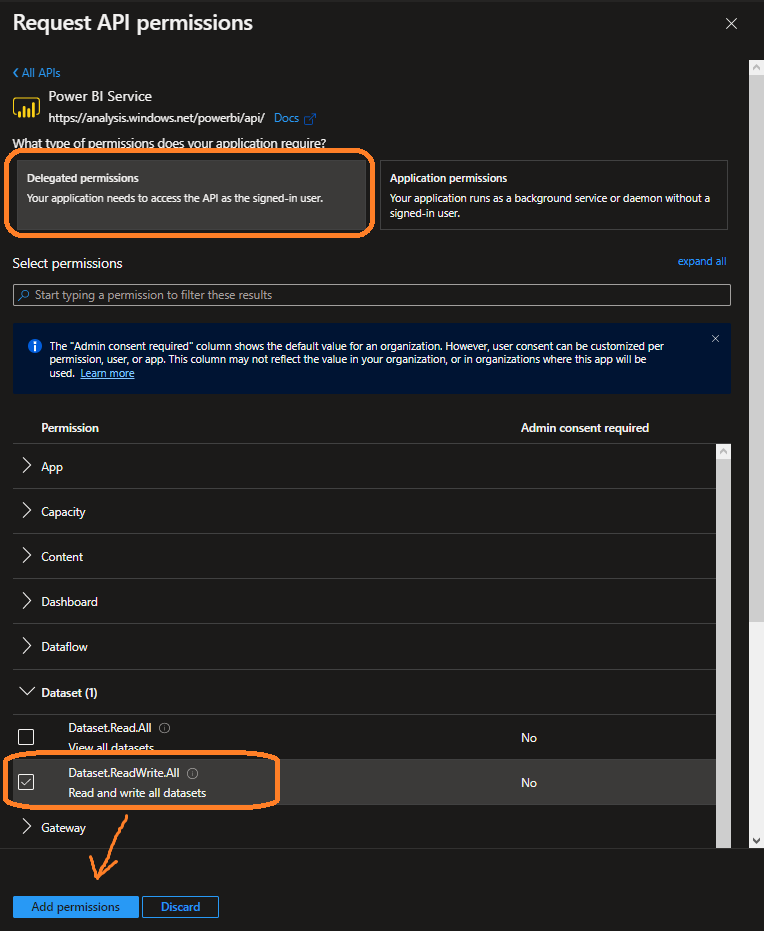Uncheck the Dataset.ReadWrite.All checkbox
Screen dimensions: 764x931
(27, 782)
